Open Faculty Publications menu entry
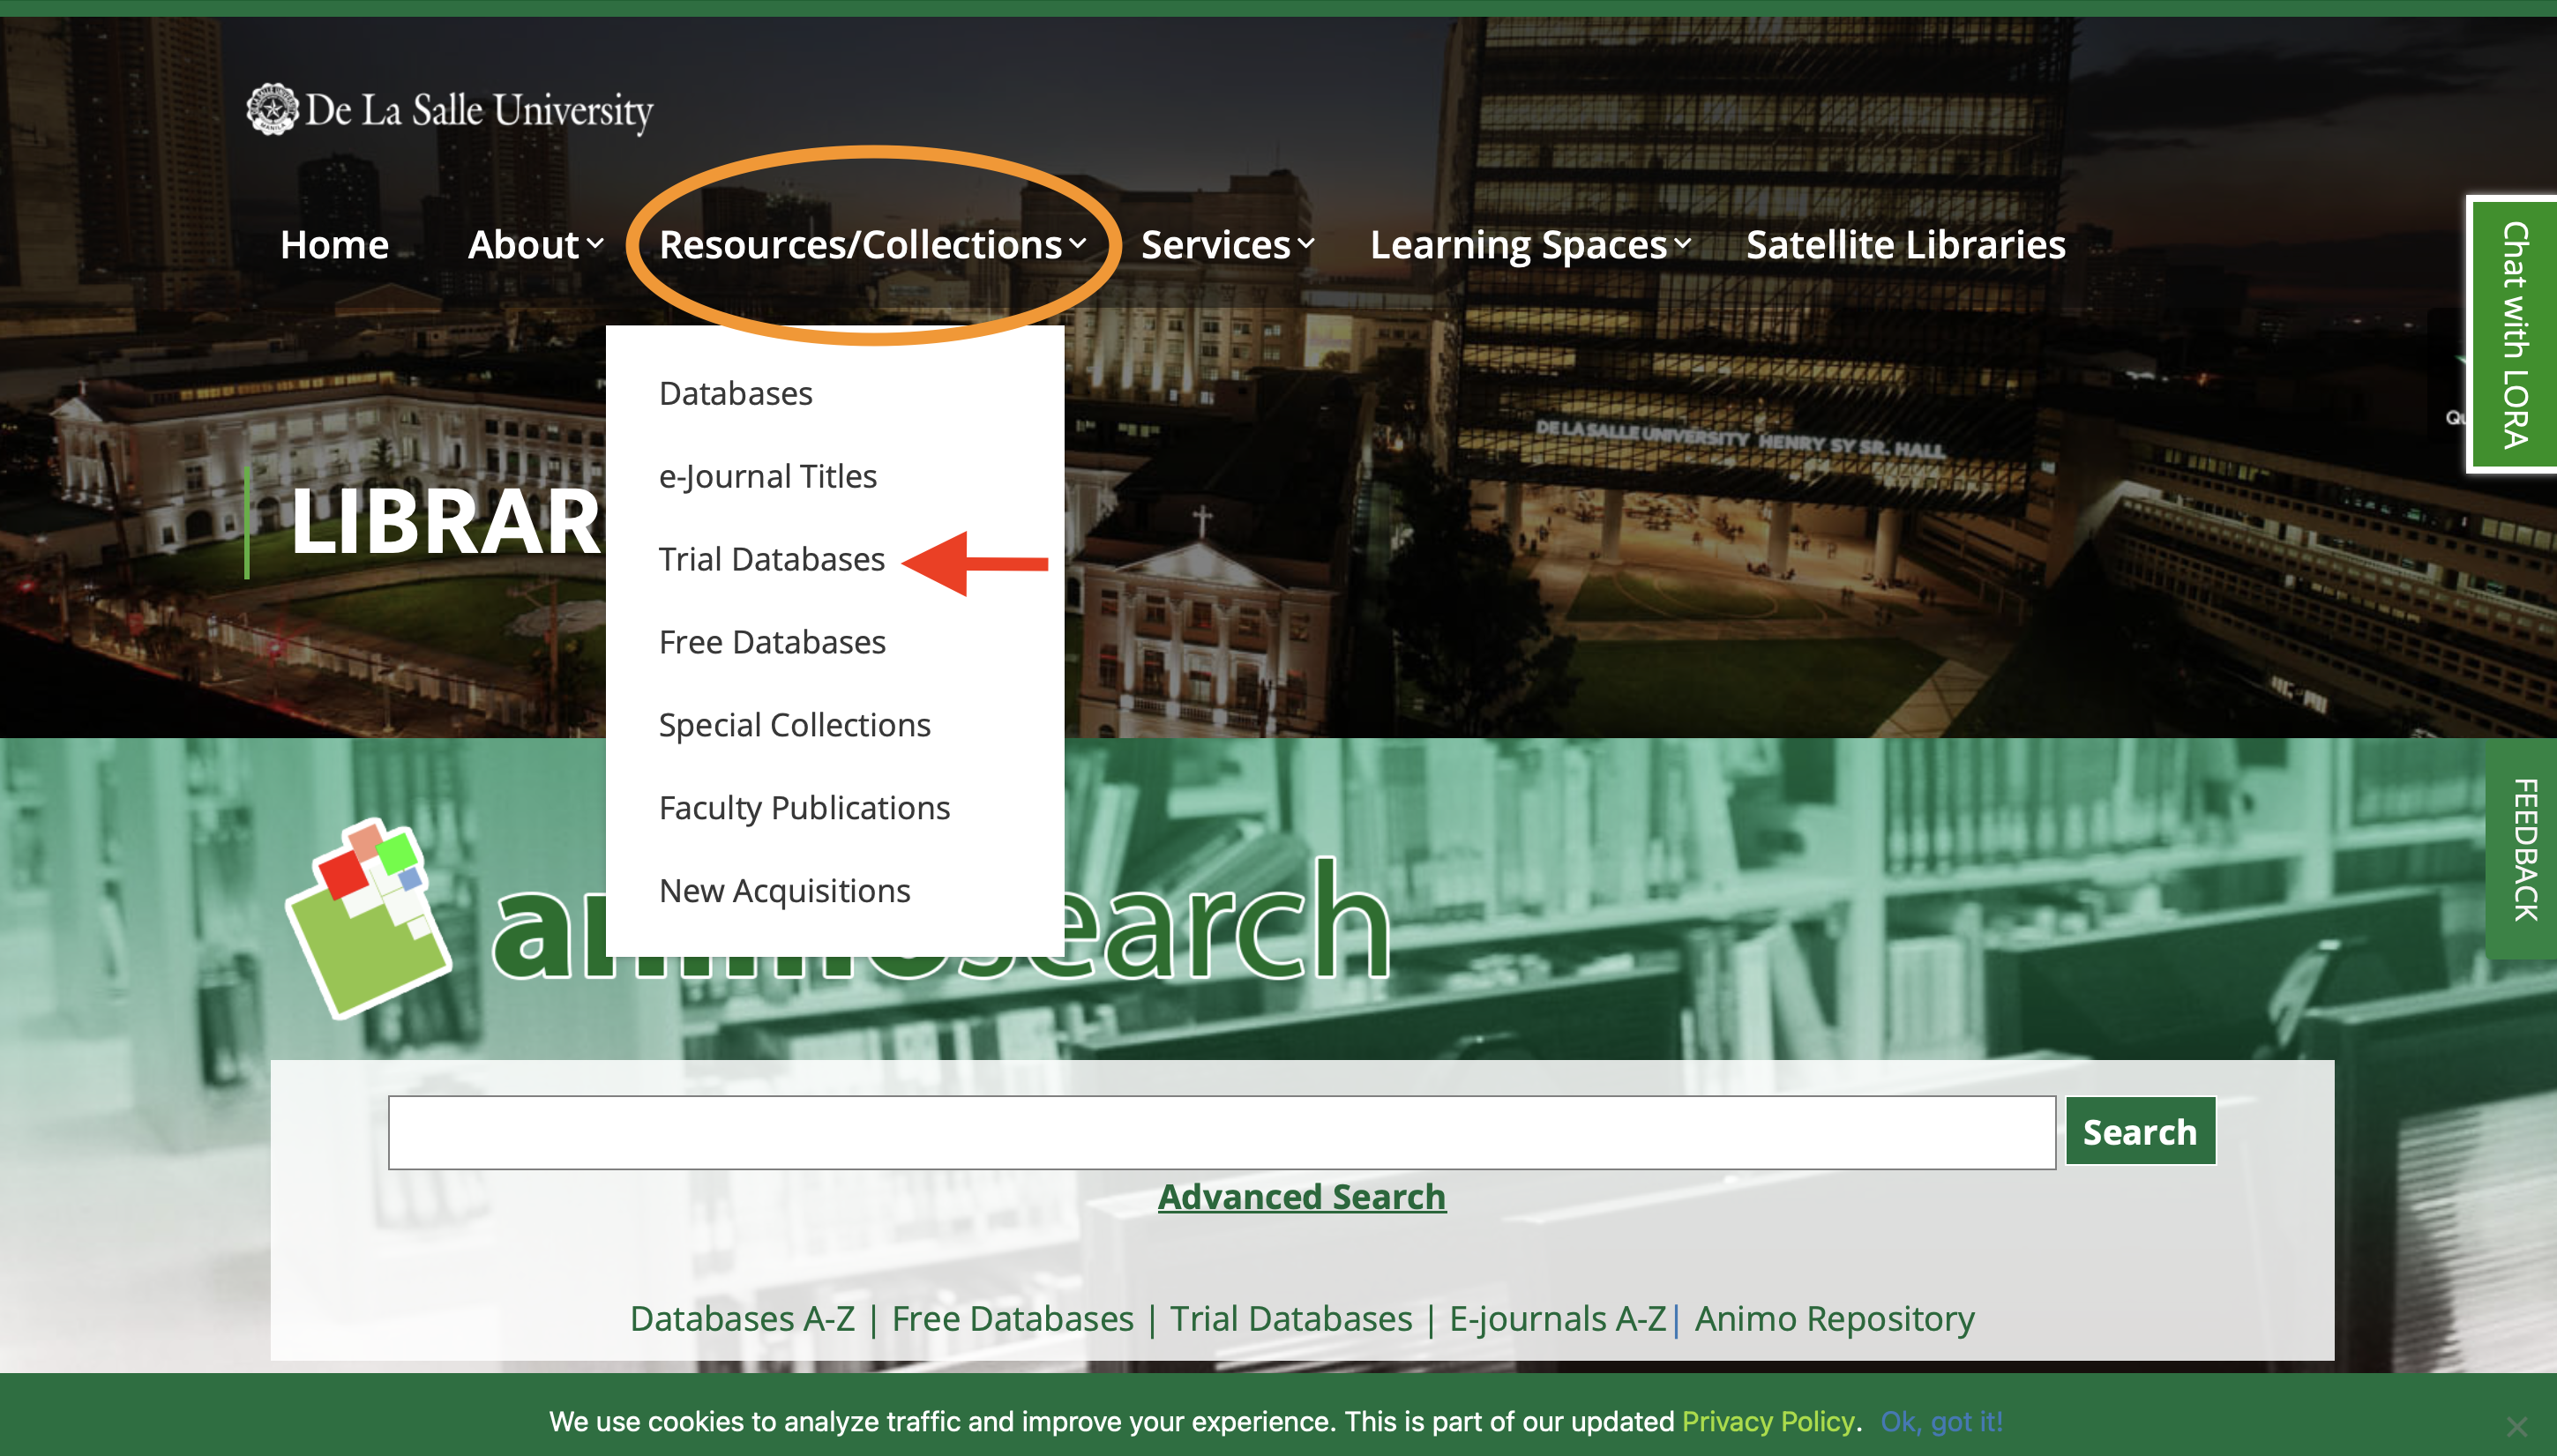This screenshot has height=1456, width=2557. [804, 808]
